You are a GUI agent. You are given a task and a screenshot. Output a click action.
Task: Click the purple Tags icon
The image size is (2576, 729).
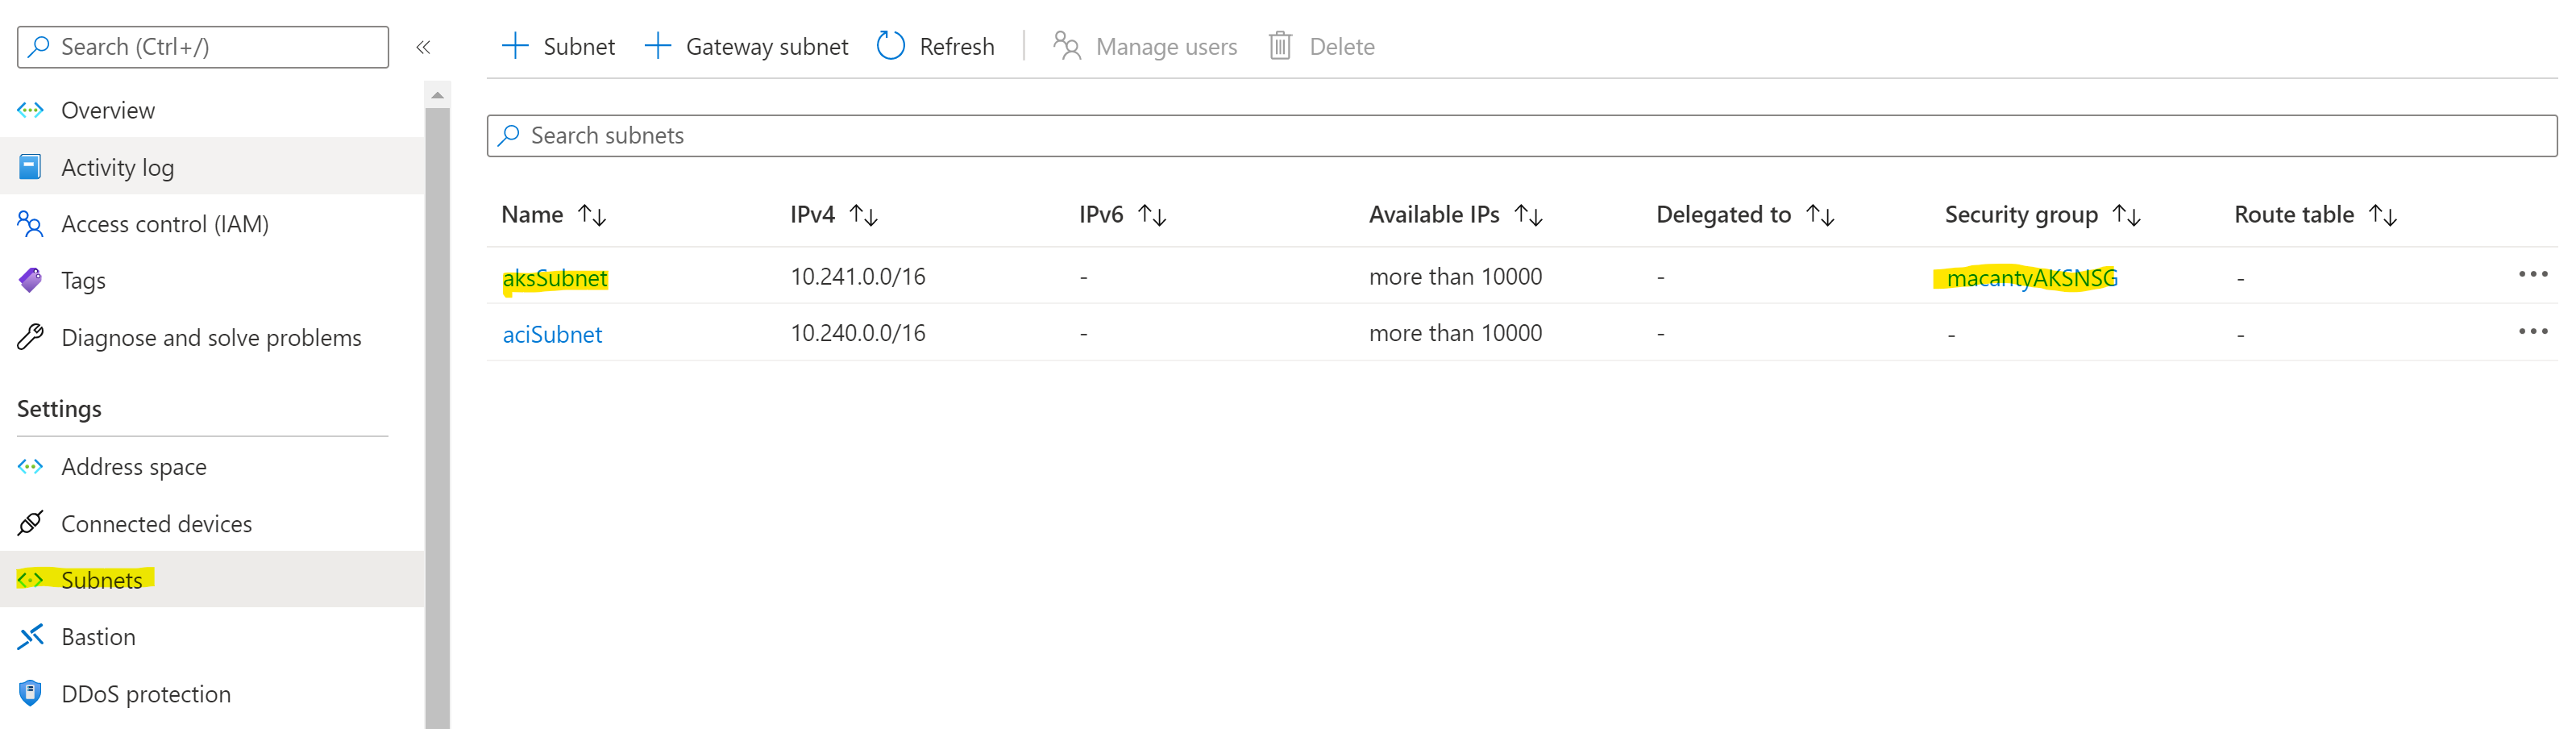click(30, 280)
